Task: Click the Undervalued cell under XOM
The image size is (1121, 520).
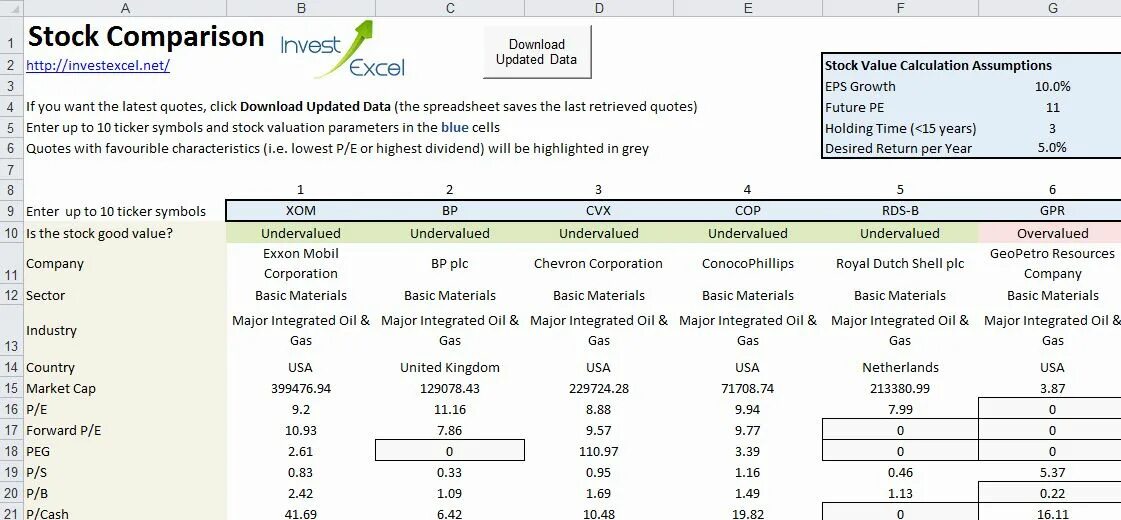Action: (x=301, y=233)
